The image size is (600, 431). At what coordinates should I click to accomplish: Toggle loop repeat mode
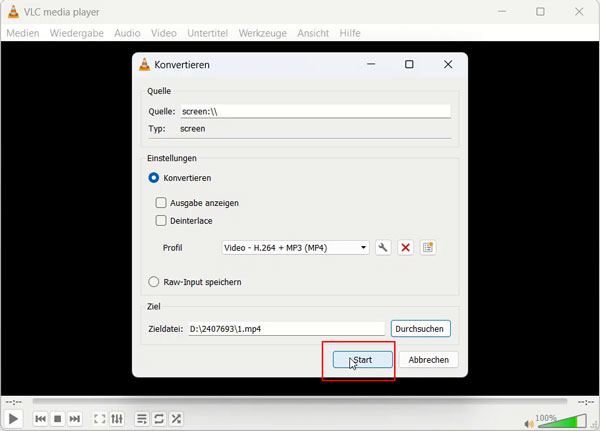click(159, 419)
